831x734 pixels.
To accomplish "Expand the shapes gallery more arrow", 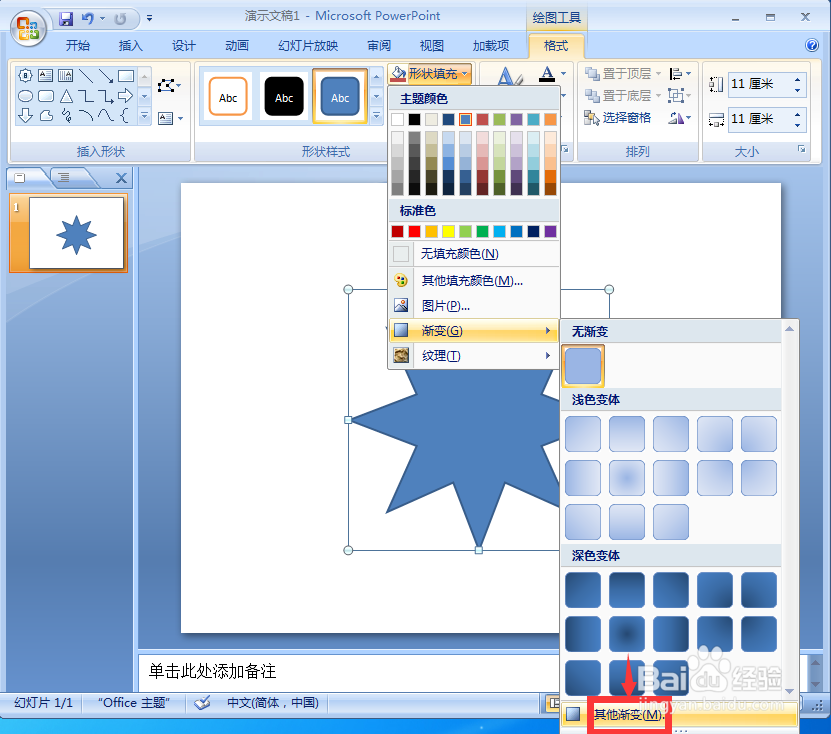I will [144, 116].
